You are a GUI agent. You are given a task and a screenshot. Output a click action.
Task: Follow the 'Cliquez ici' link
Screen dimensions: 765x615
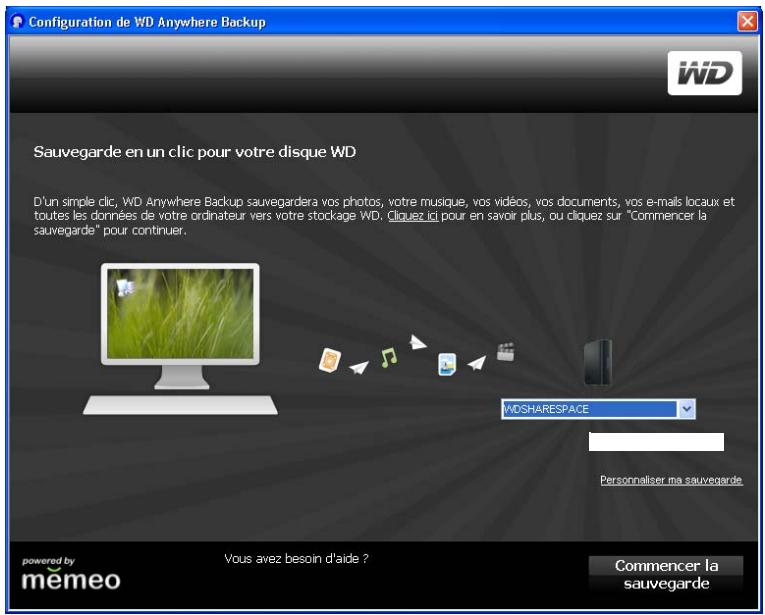click(413, 216)
